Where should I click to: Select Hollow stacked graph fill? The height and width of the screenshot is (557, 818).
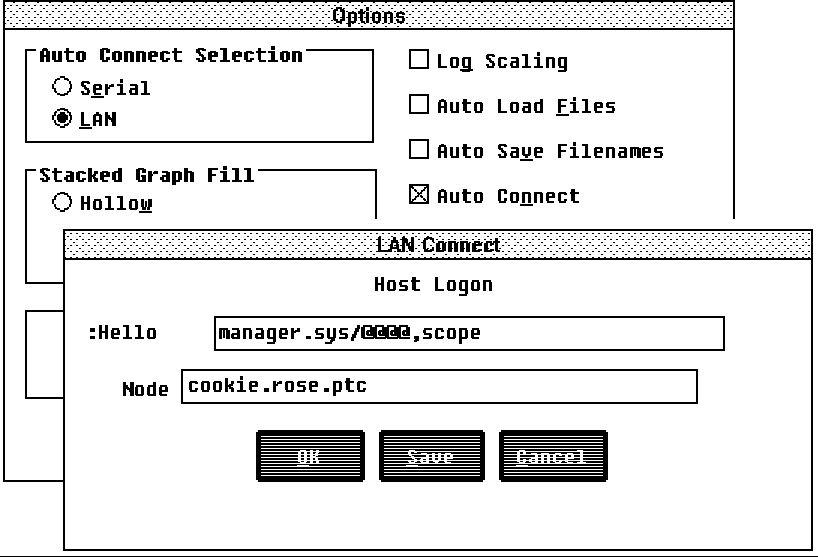pos(62,203)
